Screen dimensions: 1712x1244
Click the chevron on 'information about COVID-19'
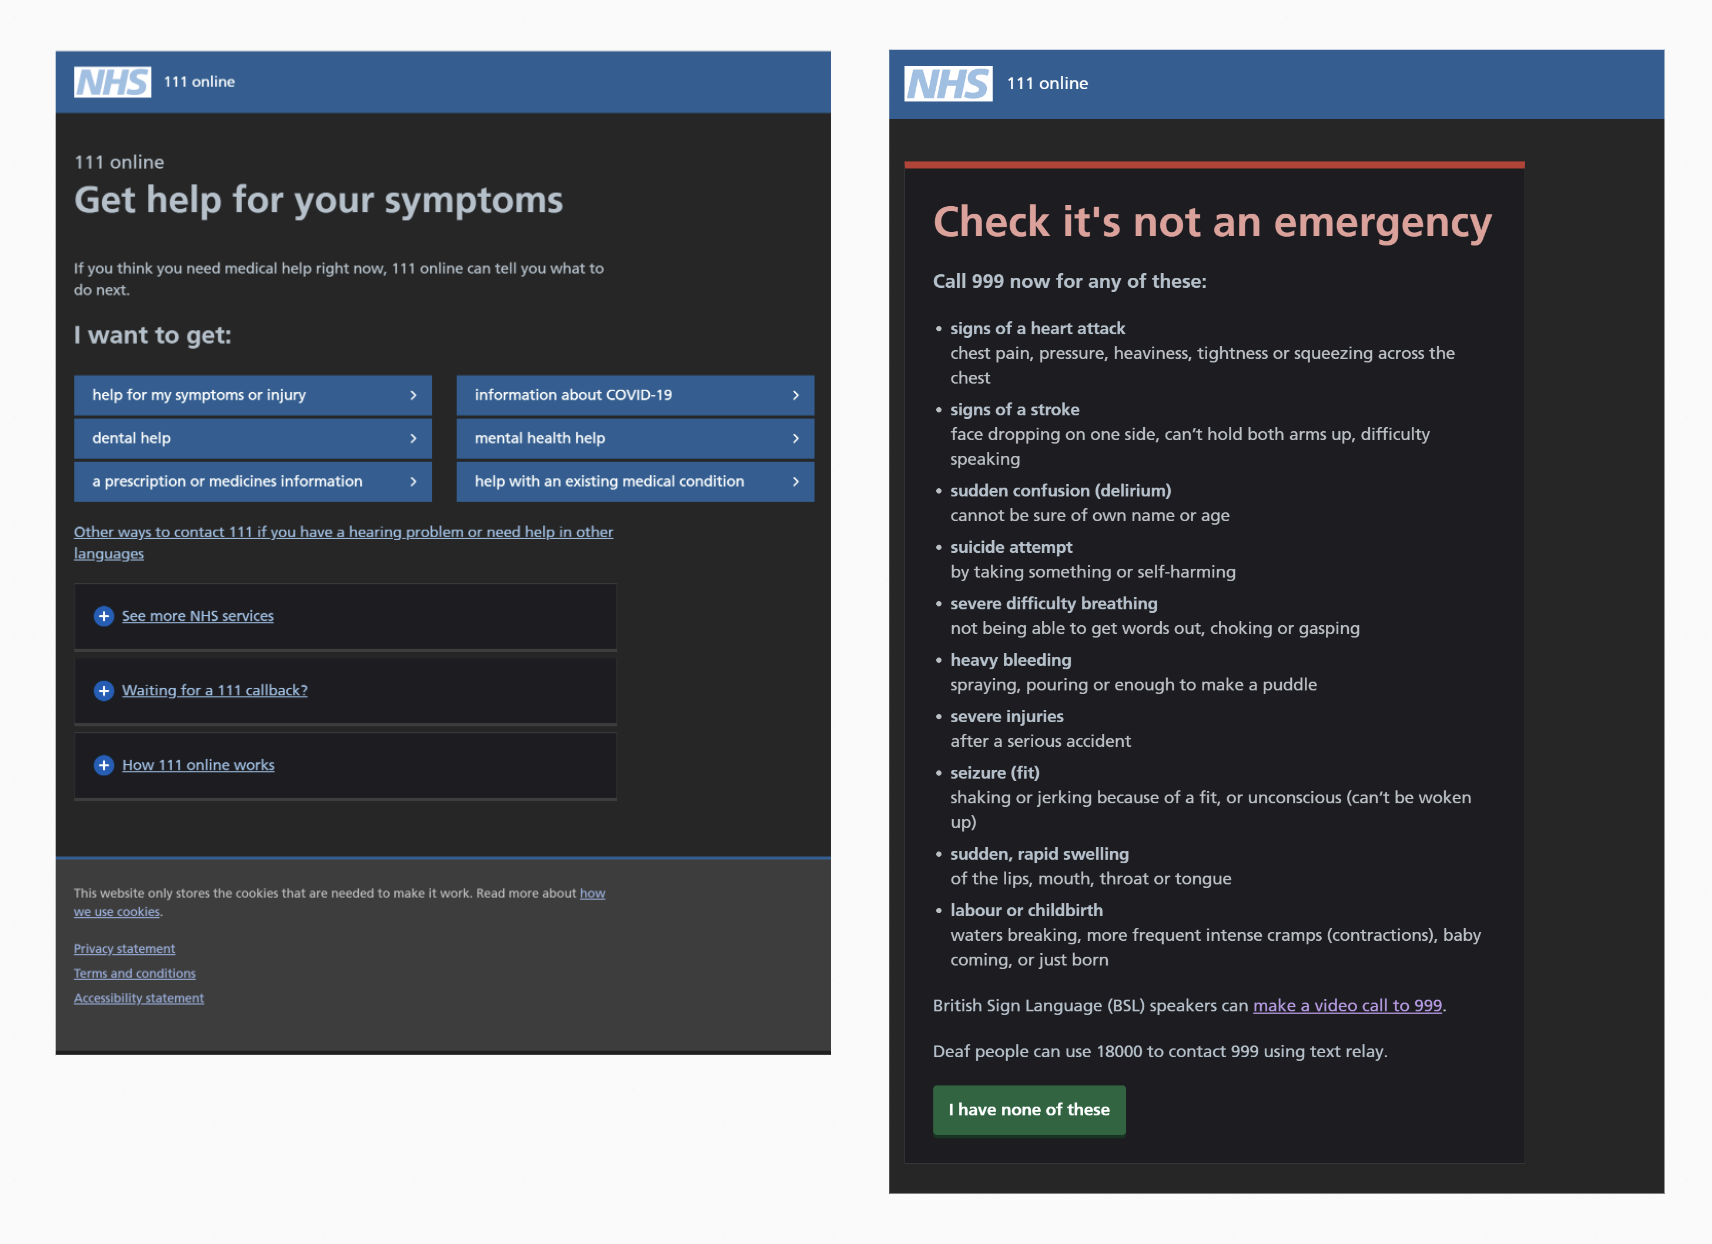pyautogui.click(x=795, y=395)
